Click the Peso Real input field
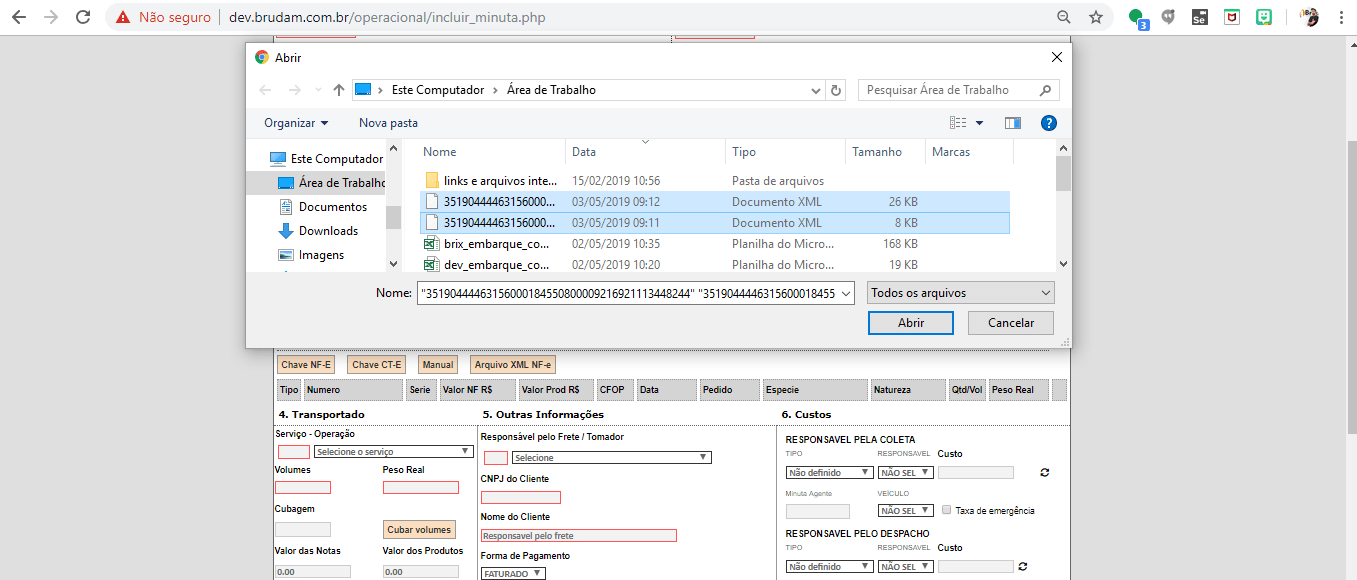The image size is (1357, 580). (x=421, y=487)
